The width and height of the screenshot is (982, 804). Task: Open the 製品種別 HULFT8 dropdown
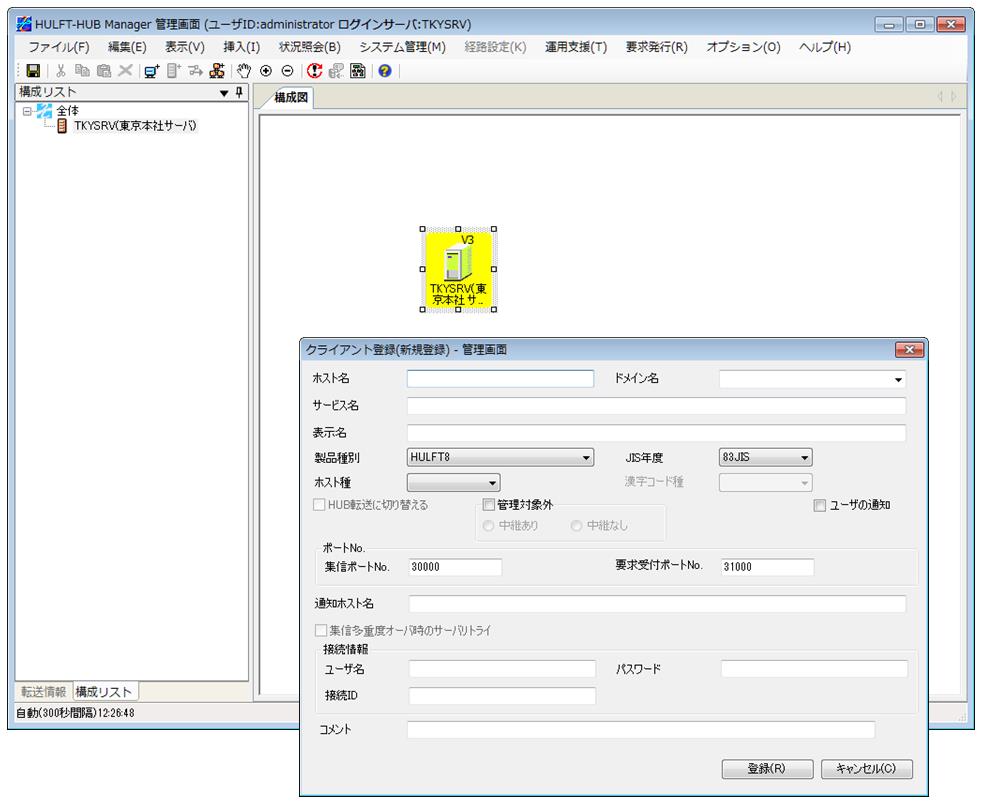[x=586, y=458]
